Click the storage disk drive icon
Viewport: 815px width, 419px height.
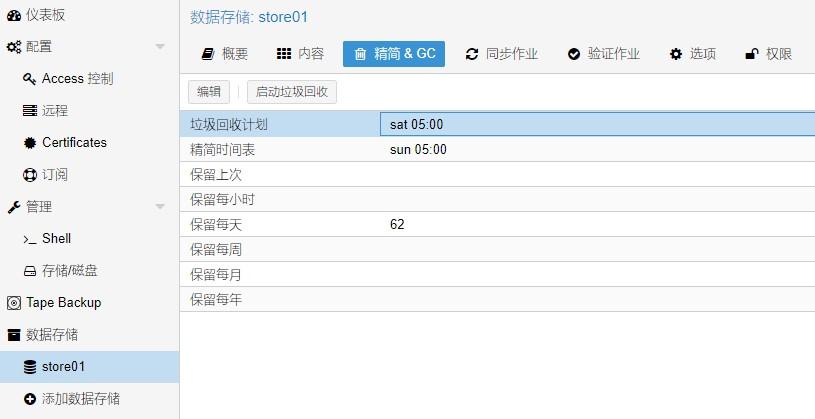pos(30,271)
